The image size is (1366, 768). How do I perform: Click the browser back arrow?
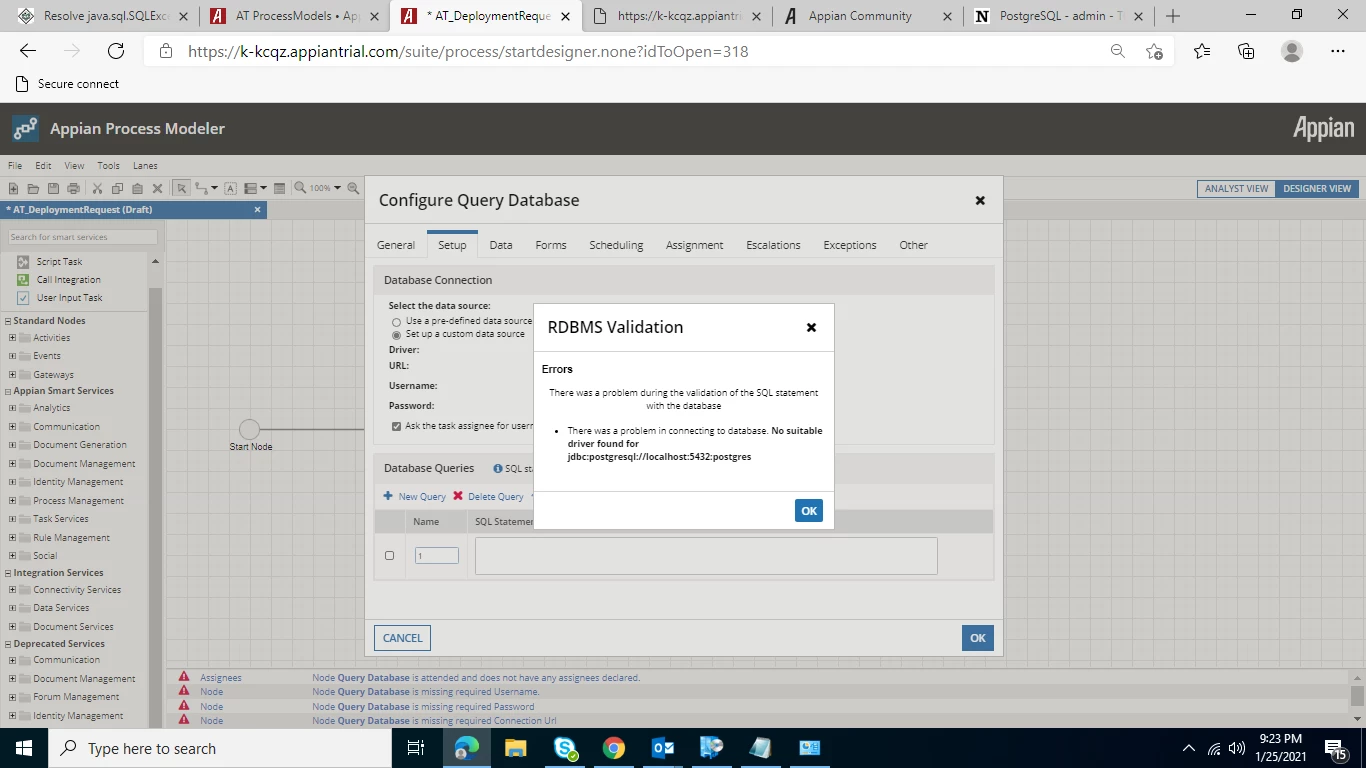pyautogui.click(x=28, y=51)
